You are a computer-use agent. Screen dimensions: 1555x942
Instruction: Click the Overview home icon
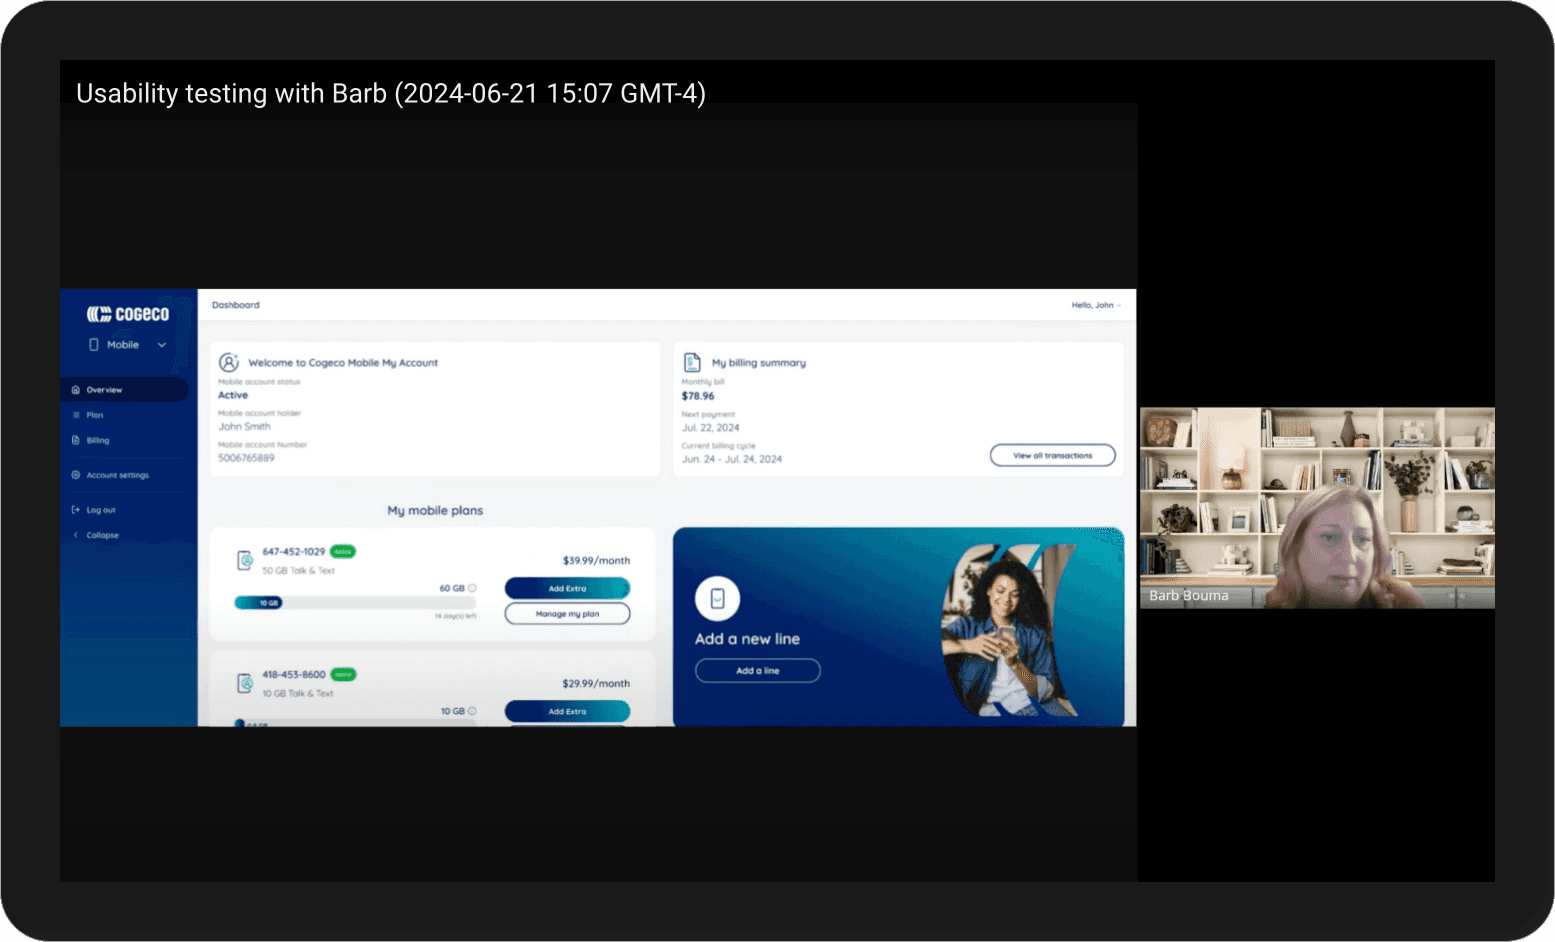tap(76, 390)
